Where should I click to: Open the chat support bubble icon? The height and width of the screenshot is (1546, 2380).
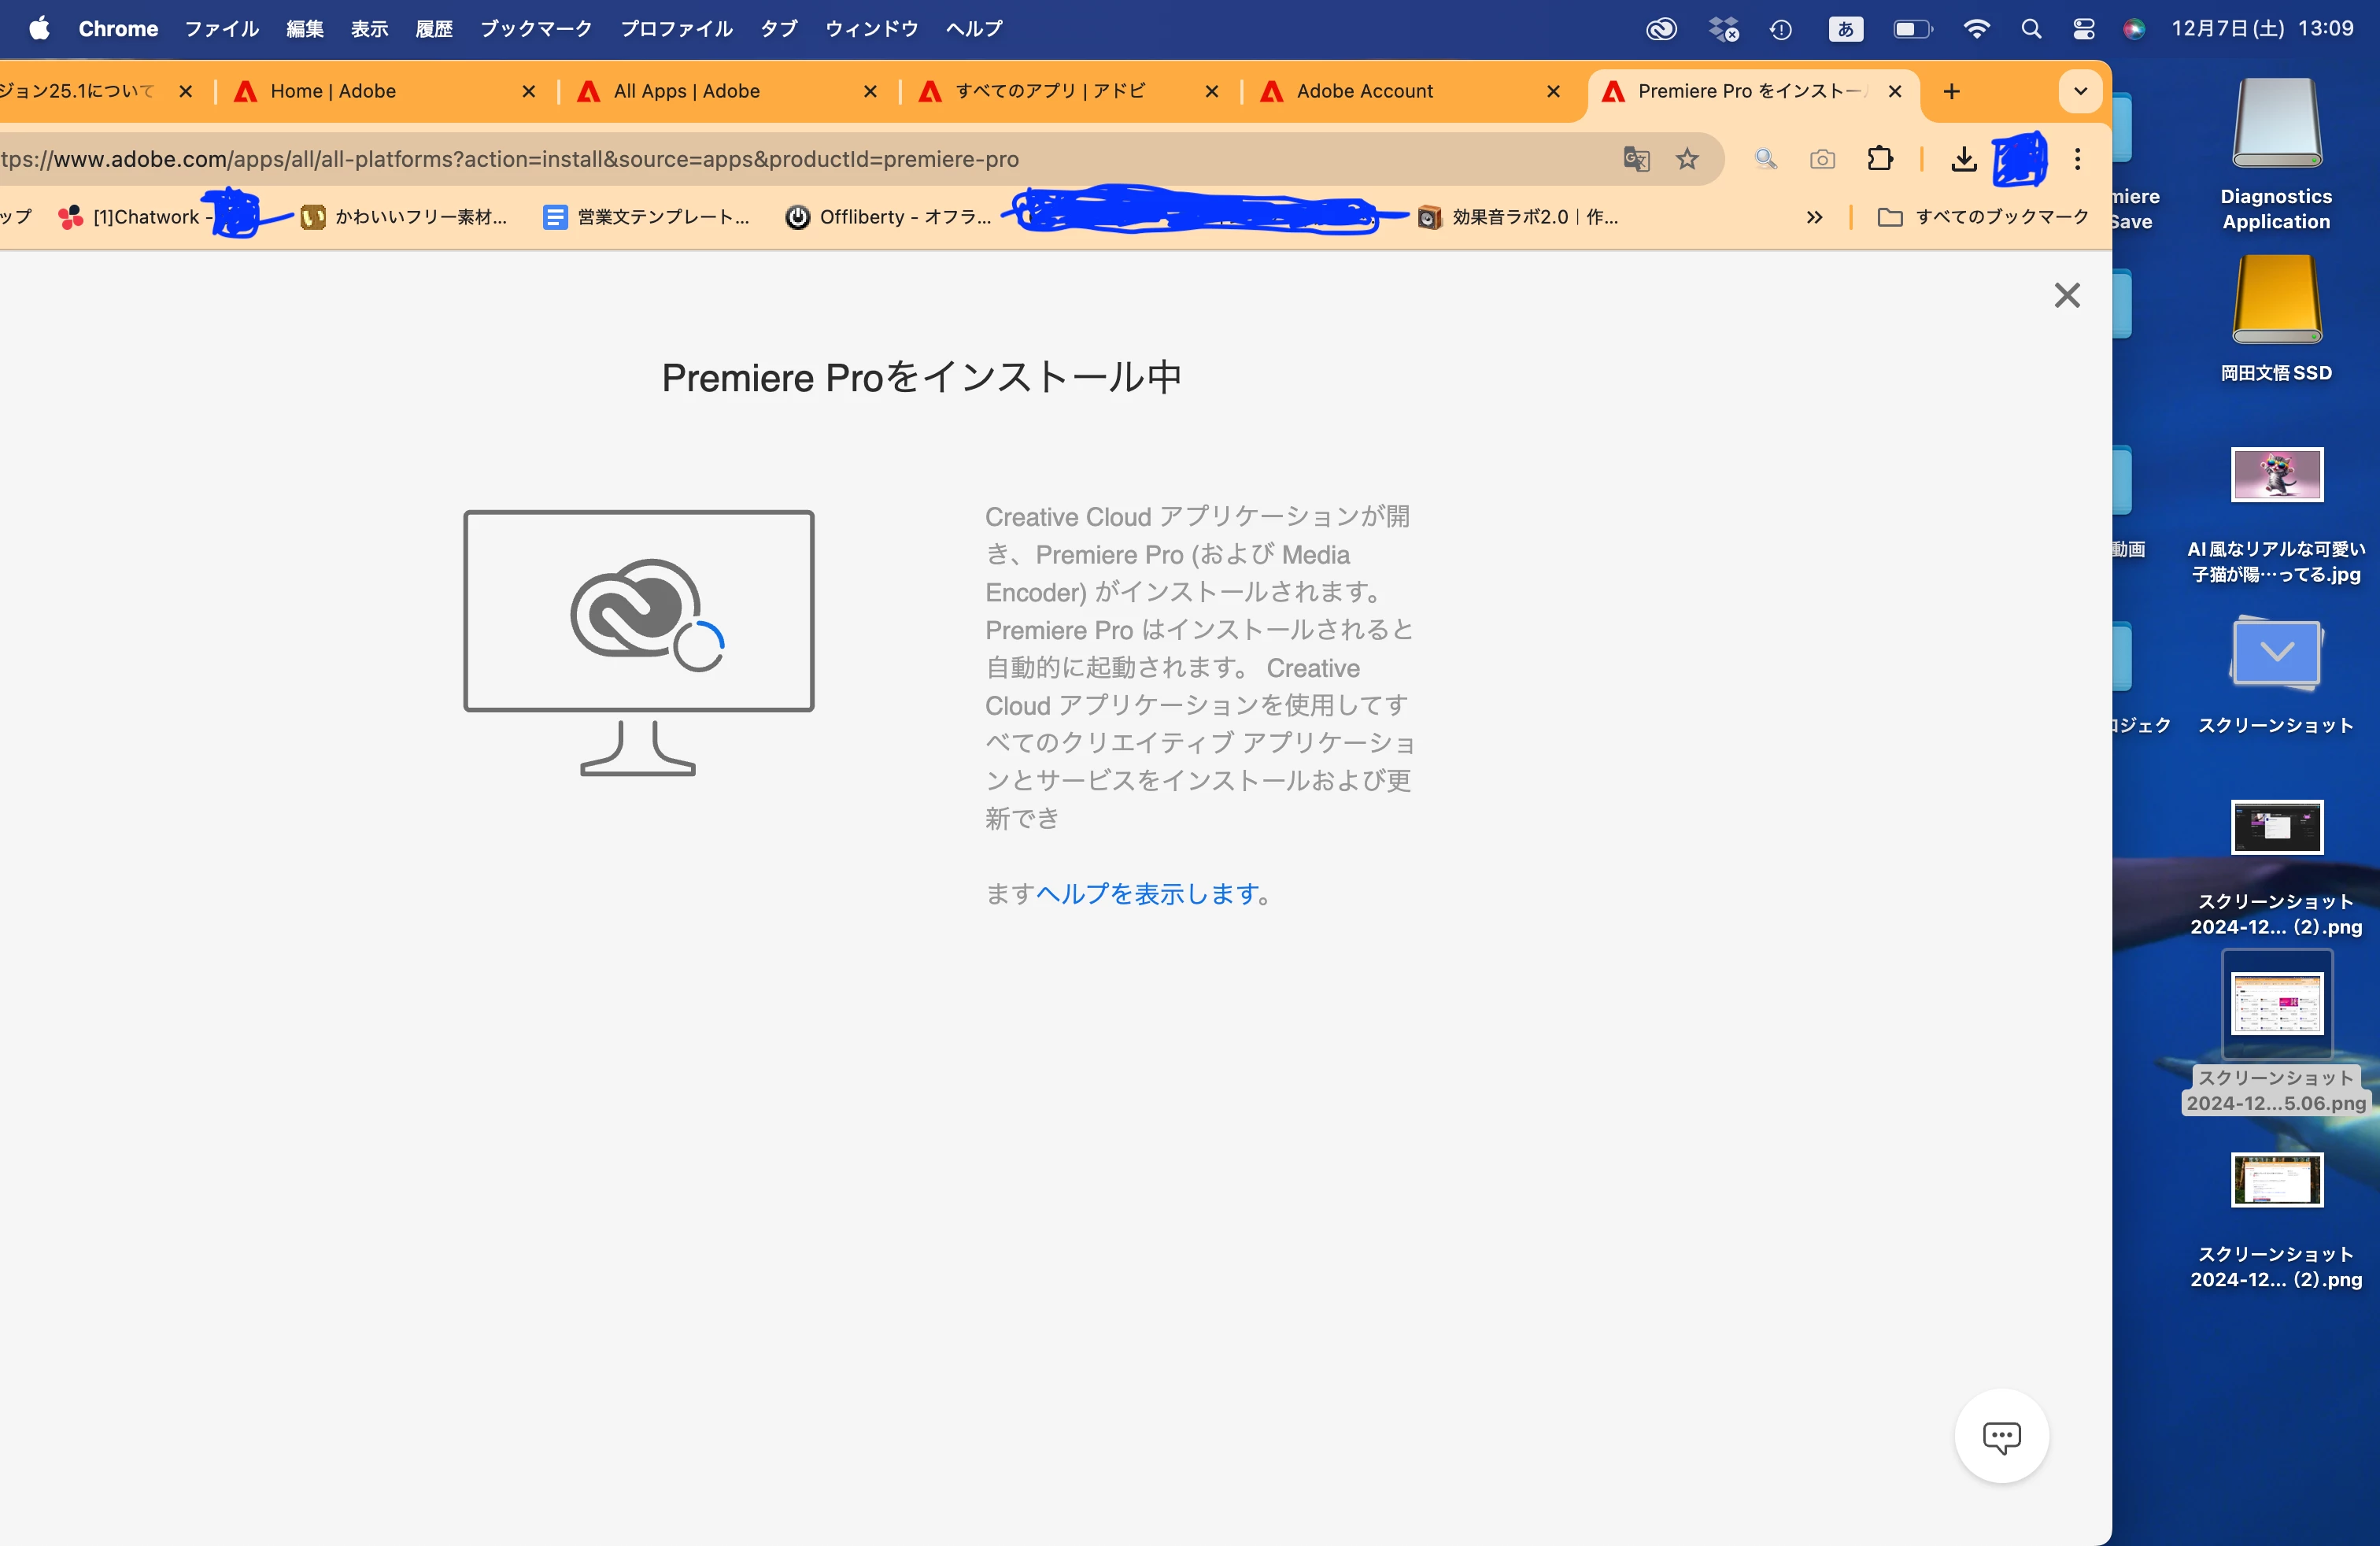point(2001,1436)
